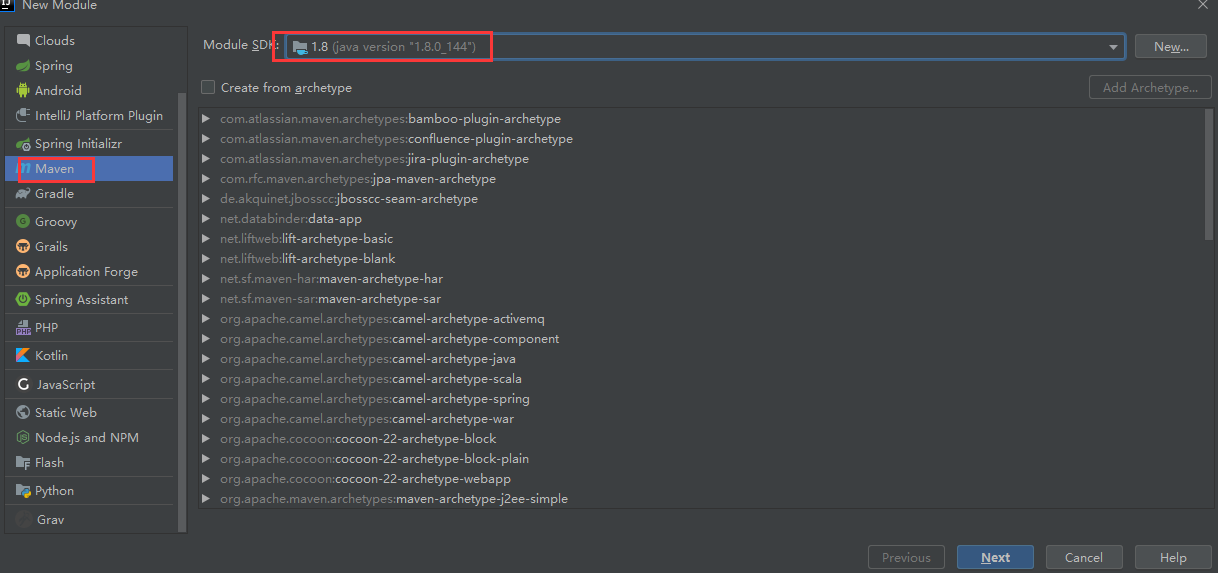Select camel-archetype-war row

pos(700,419)
